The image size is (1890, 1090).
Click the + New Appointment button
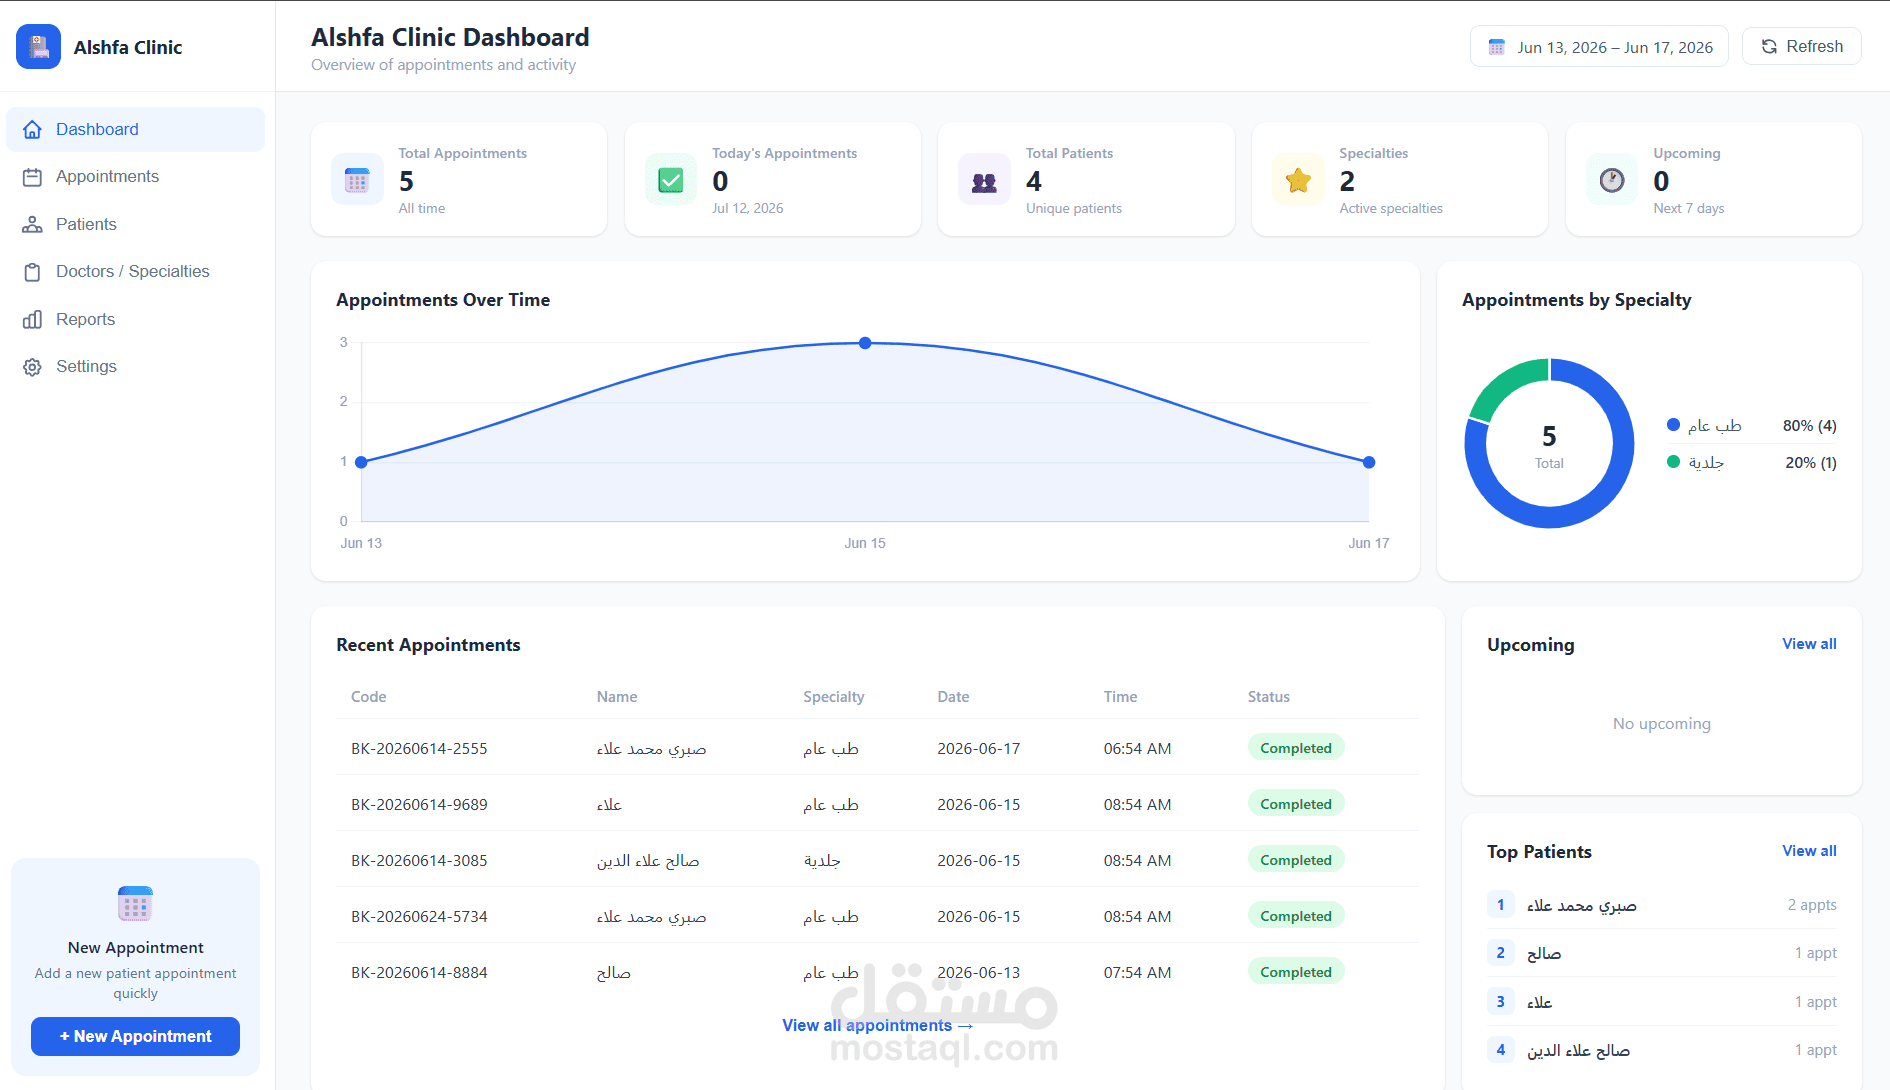click(135, 1036)
